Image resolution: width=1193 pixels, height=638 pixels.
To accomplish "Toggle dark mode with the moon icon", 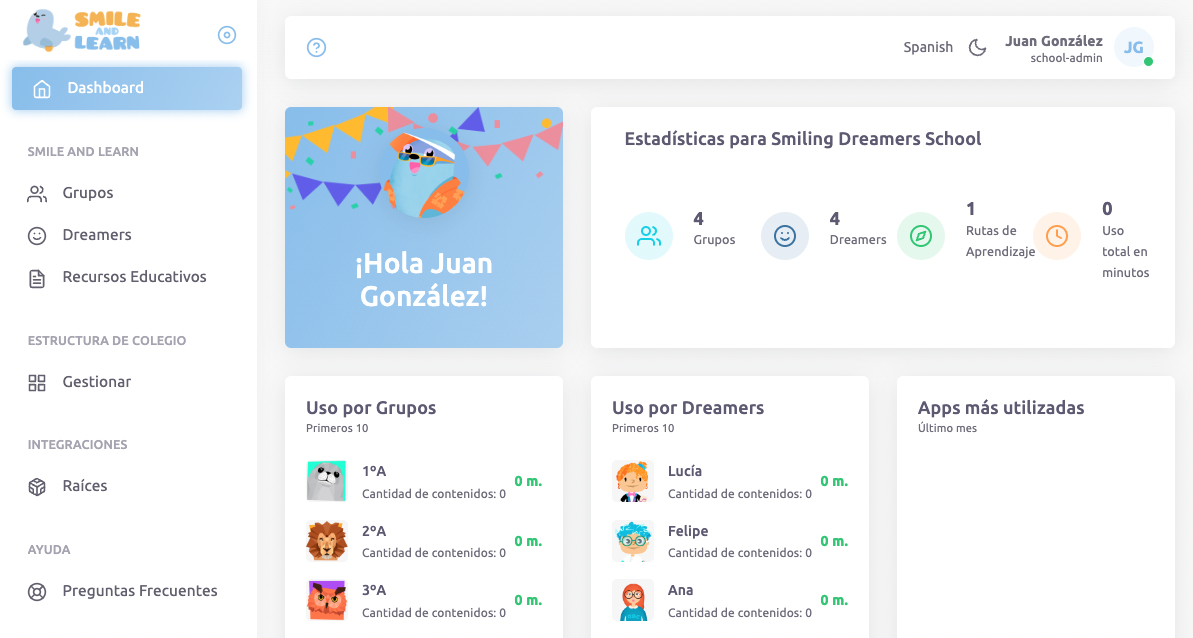I will click(977, 47).
